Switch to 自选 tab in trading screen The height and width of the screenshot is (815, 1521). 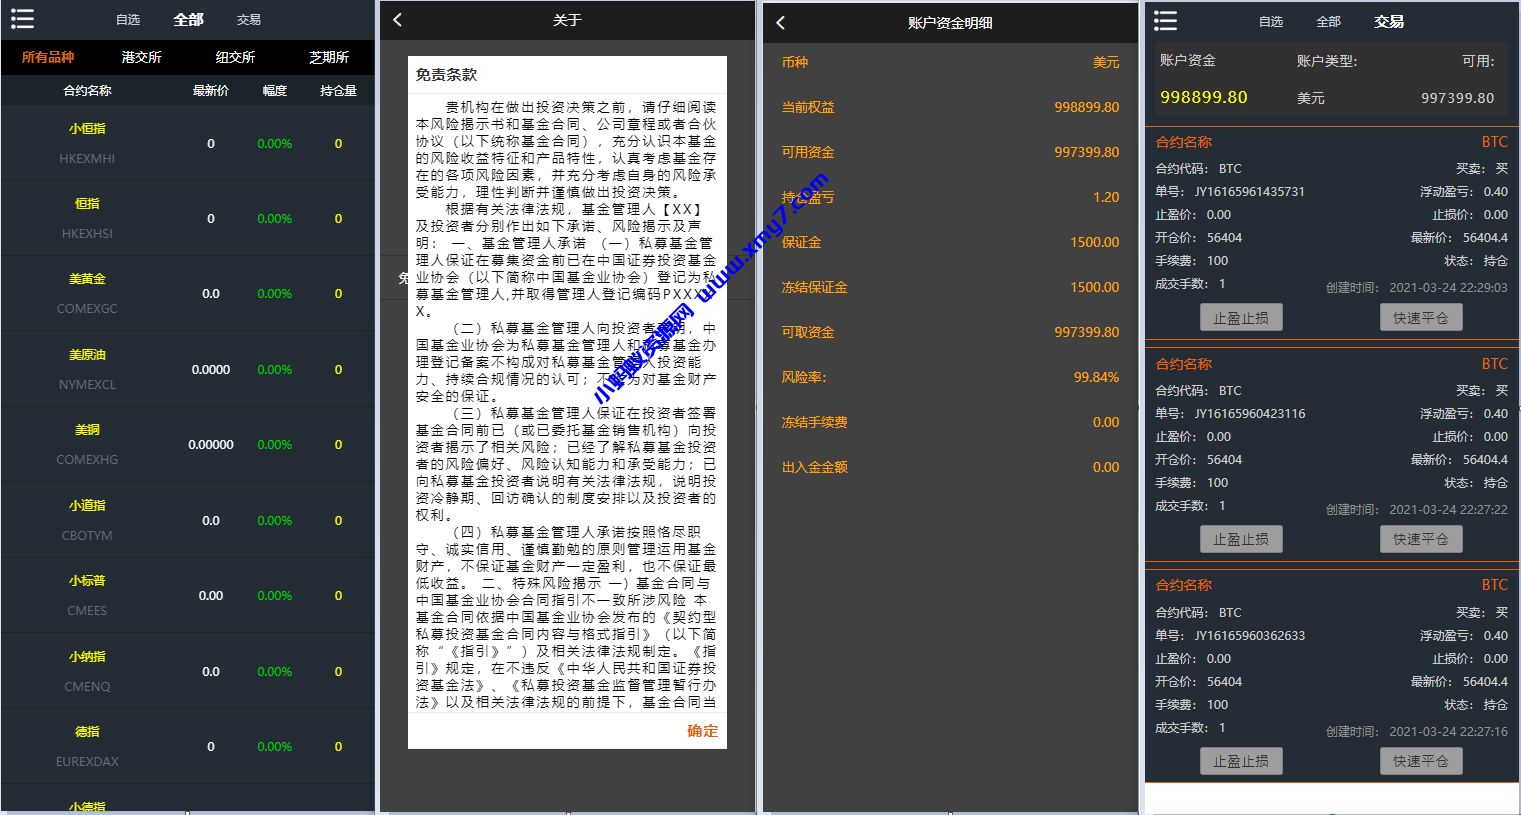tap(1271, 22)
